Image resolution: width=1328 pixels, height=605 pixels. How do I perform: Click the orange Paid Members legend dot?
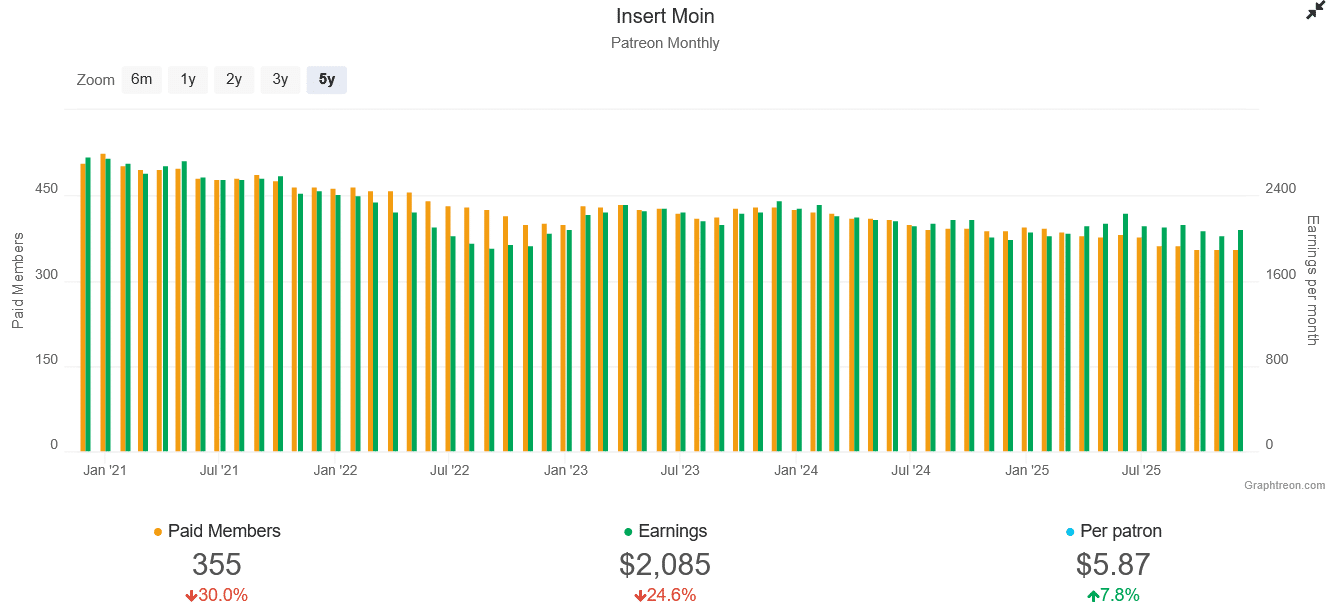(158, 532)
